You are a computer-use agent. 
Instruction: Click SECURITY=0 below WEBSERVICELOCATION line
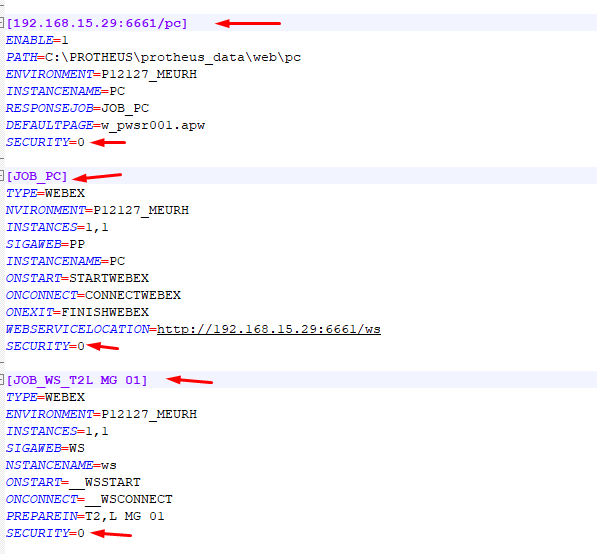coord(45,346)
